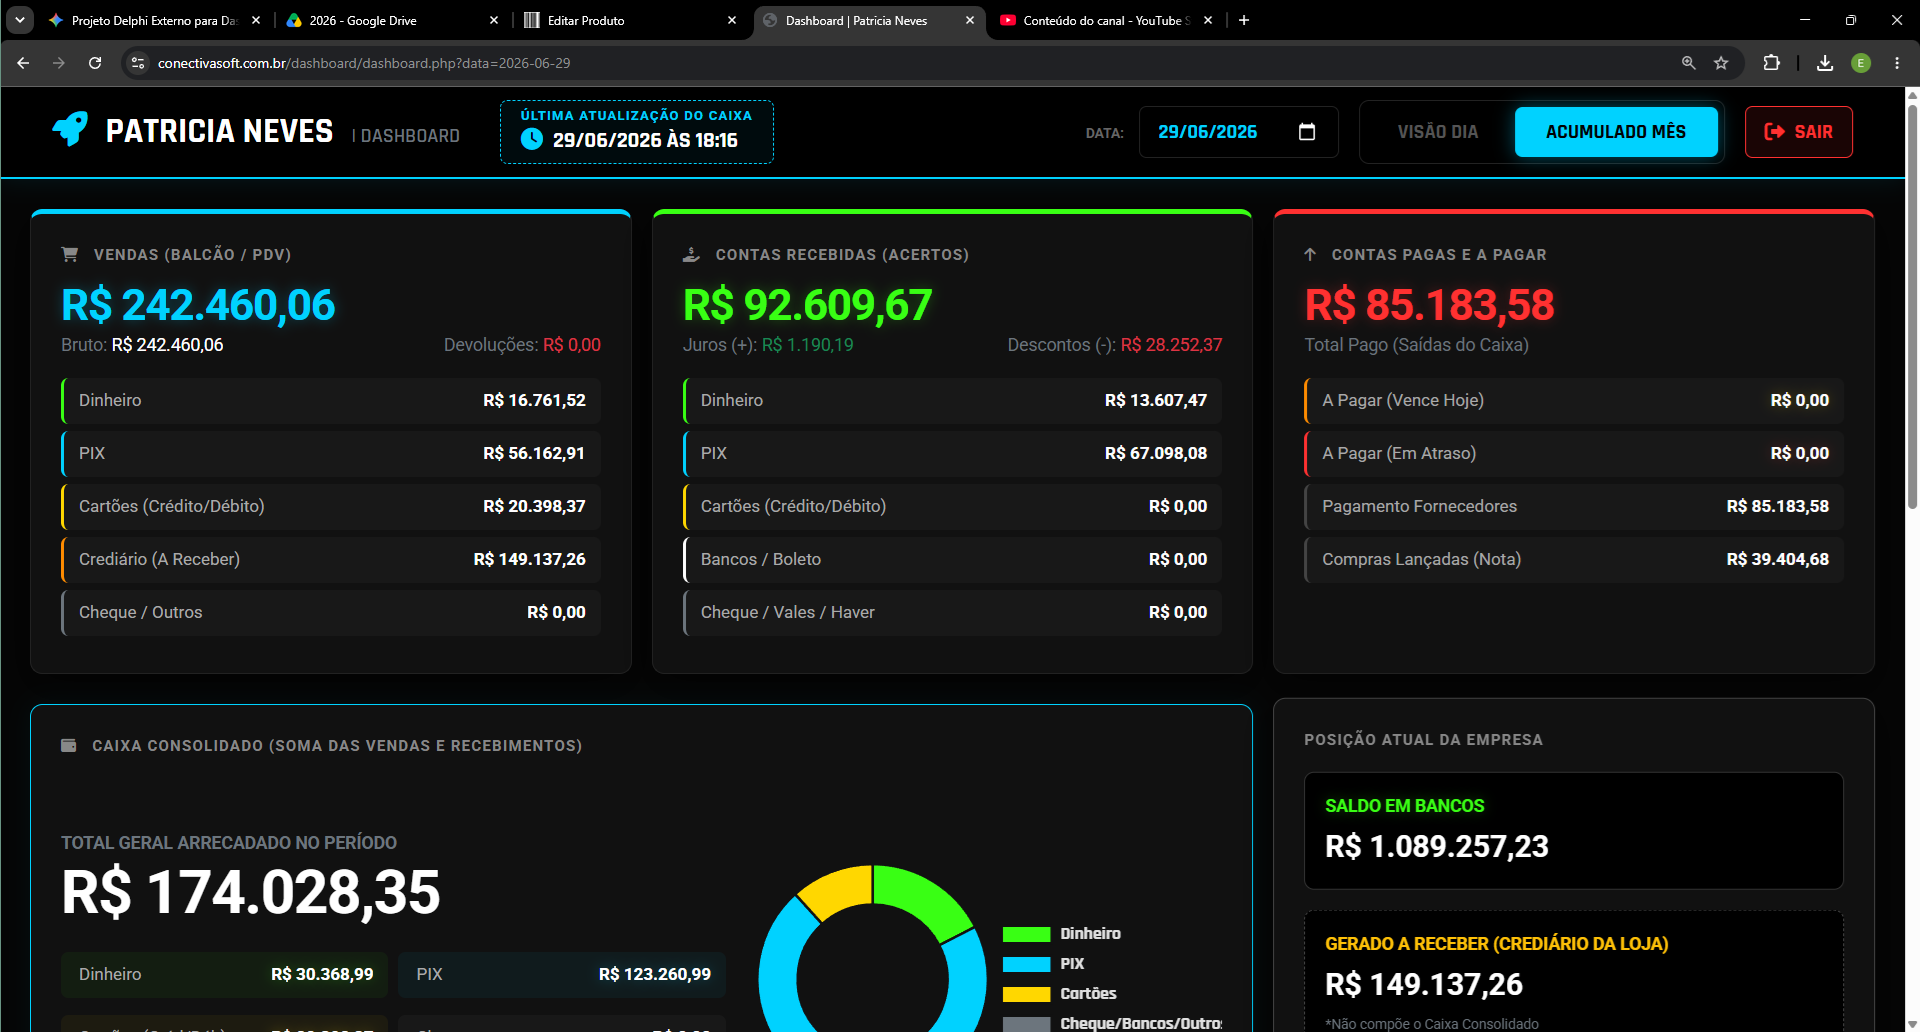Screen dimensions: 1920x1032
Task: Click the up arrow icon by Contas Pagas
Action: [x=1310, y=254]
